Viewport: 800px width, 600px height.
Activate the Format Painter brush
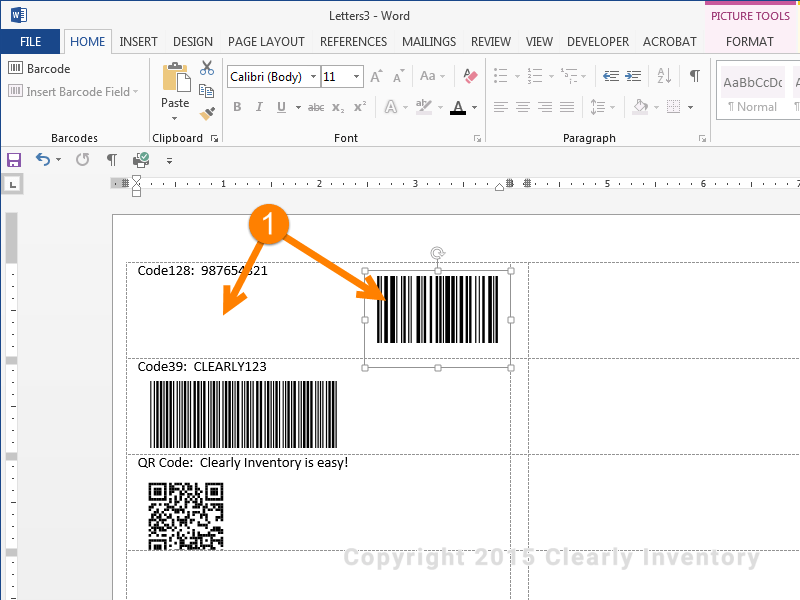pos(207,113)
